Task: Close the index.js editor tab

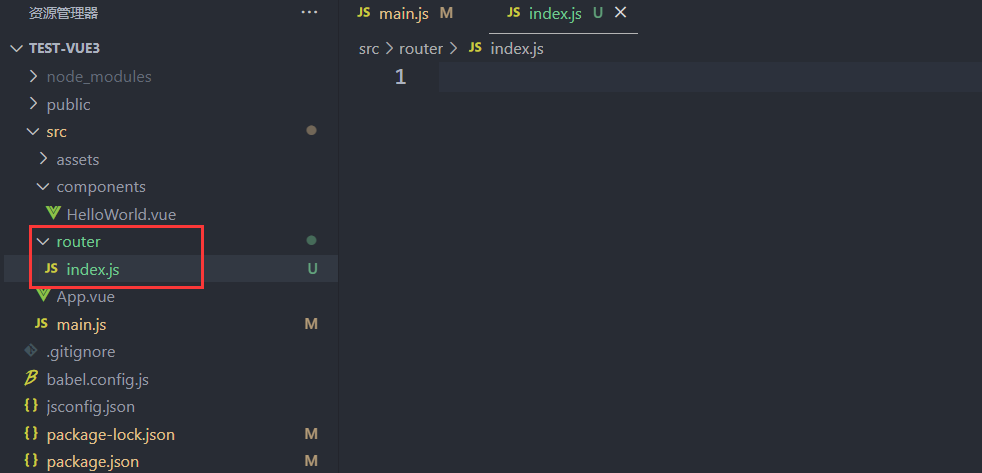Action: (620, 13)
